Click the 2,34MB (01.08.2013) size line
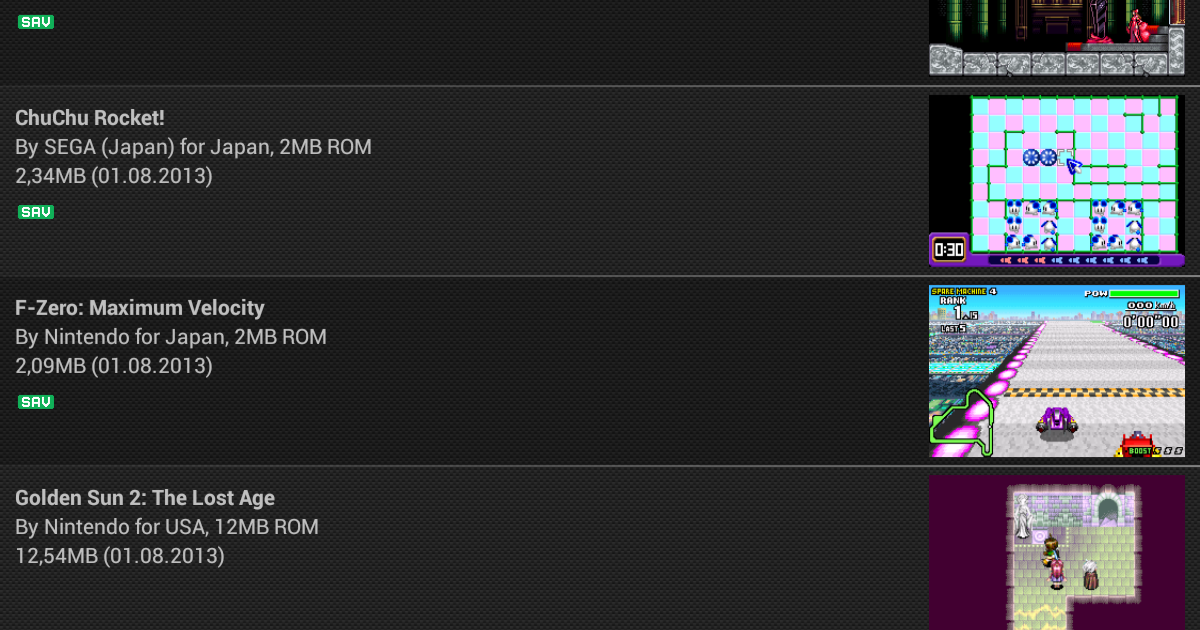The image size is (1200, 630). click(x=114, y=176)
